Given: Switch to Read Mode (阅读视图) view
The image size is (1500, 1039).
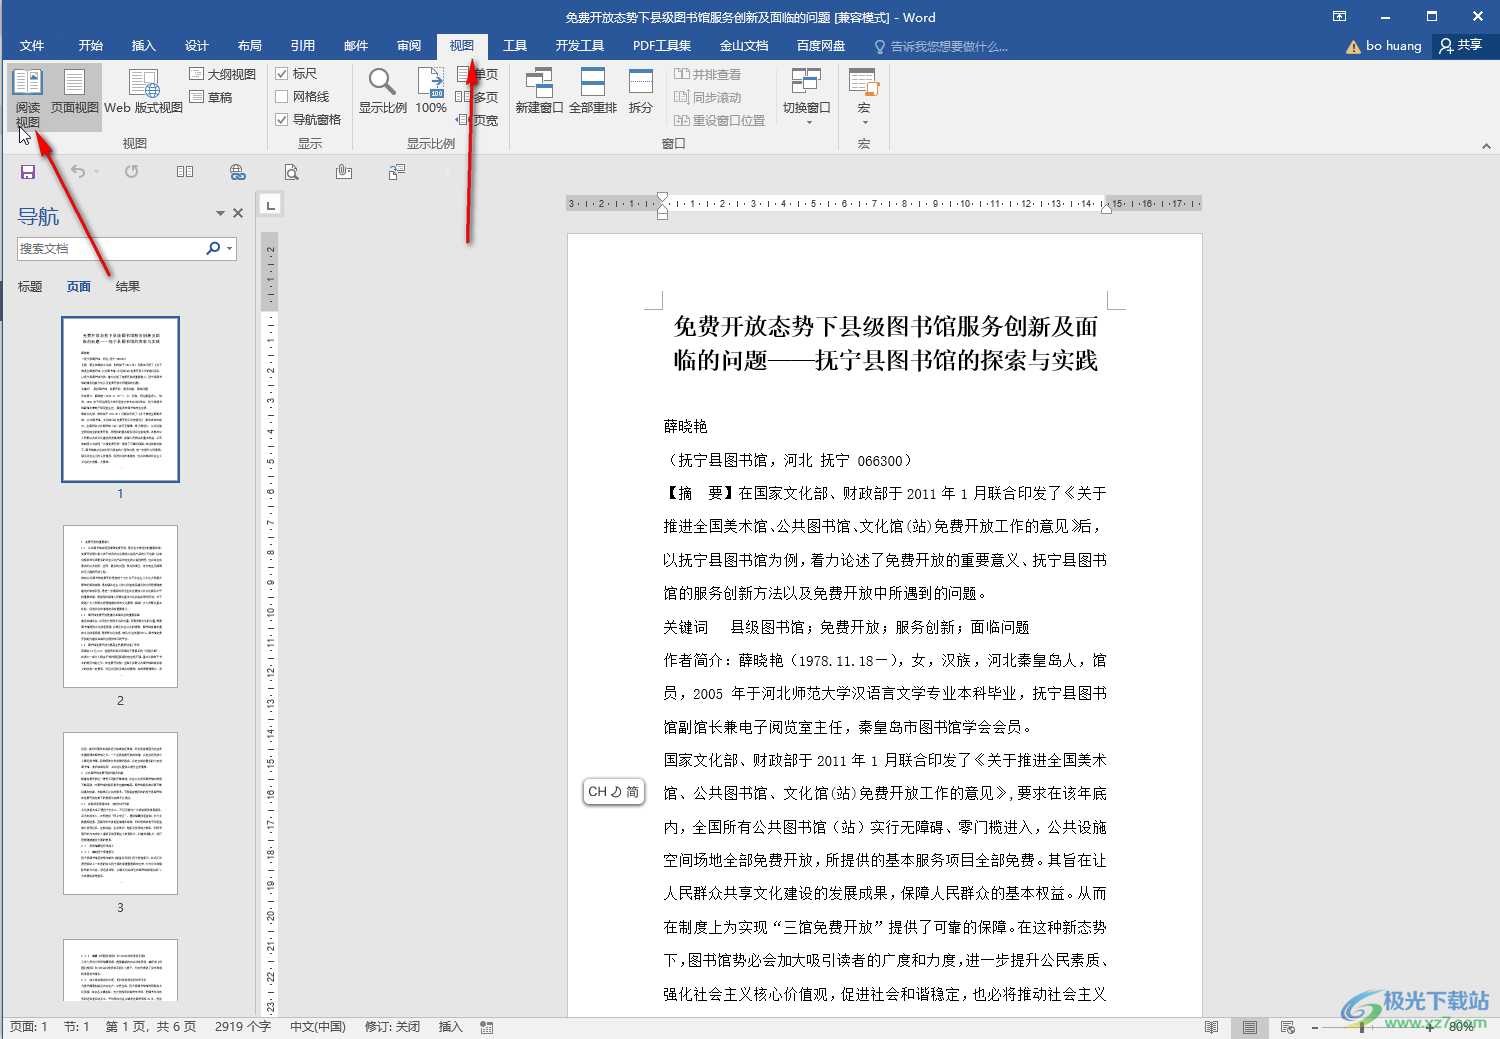Looking at the screenshot, I should pos(28,97).
